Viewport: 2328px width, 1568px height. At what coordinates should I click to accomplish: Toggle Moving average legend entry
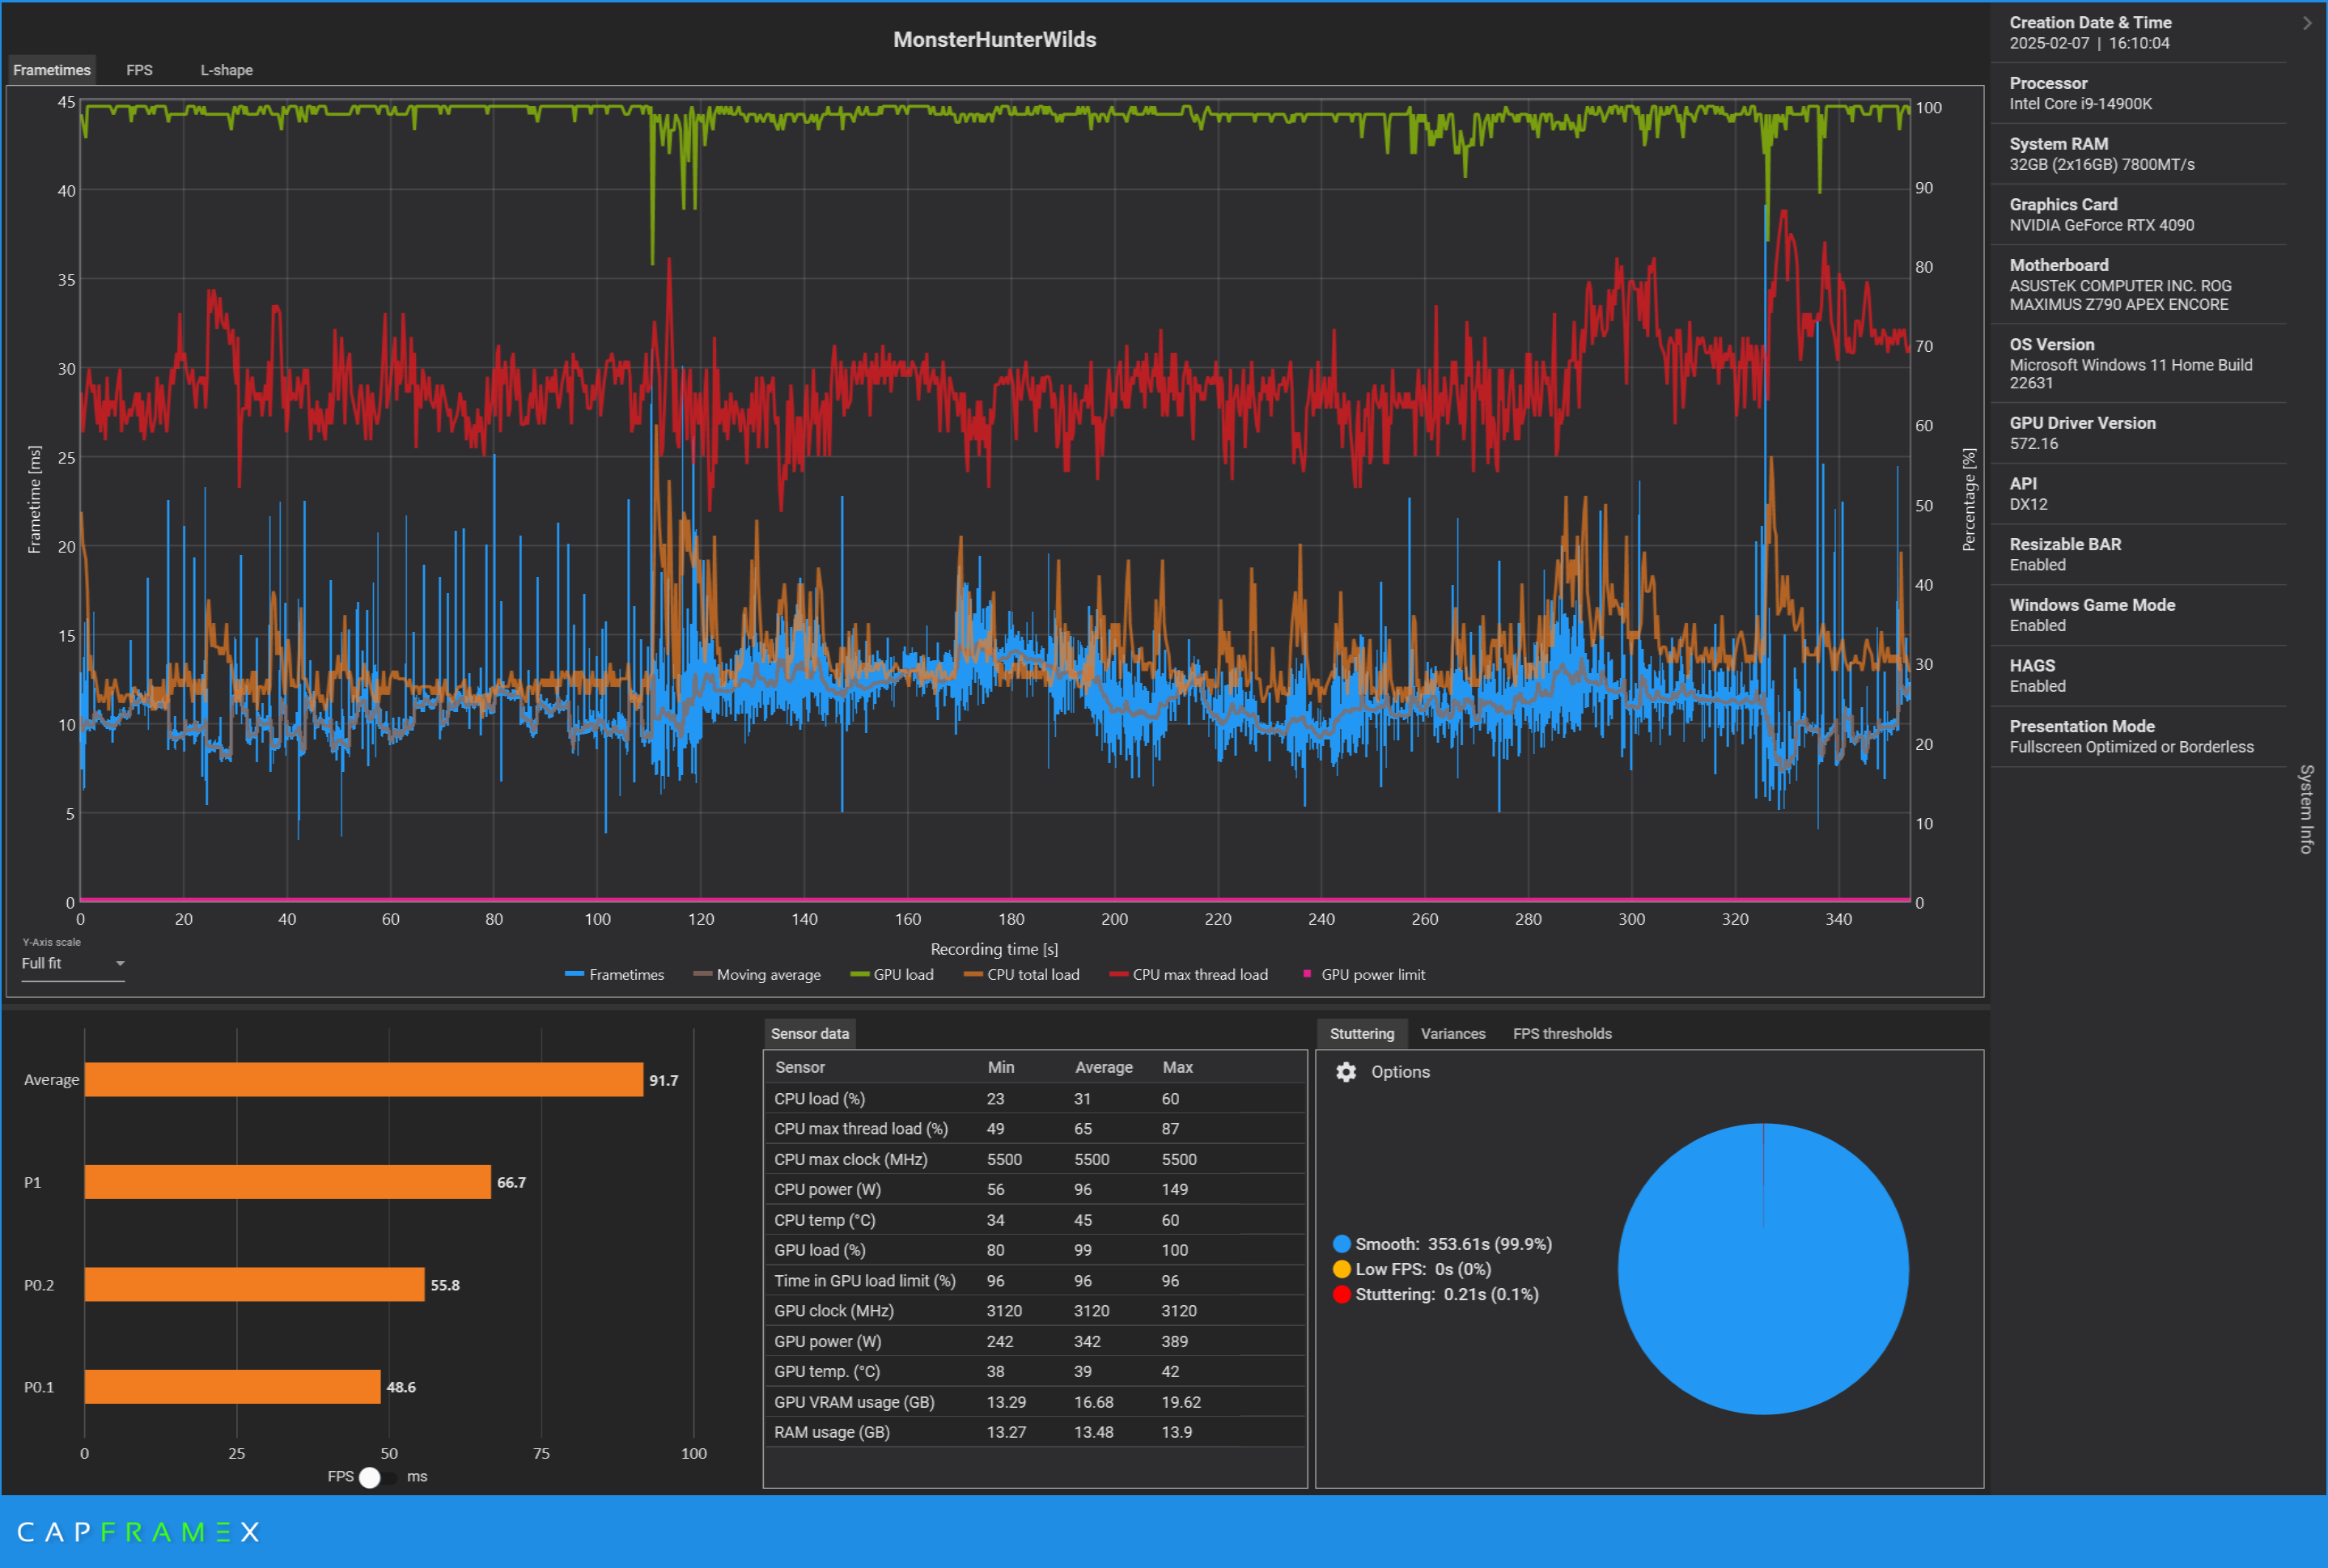pyautogui.click(x=767, y=975)
